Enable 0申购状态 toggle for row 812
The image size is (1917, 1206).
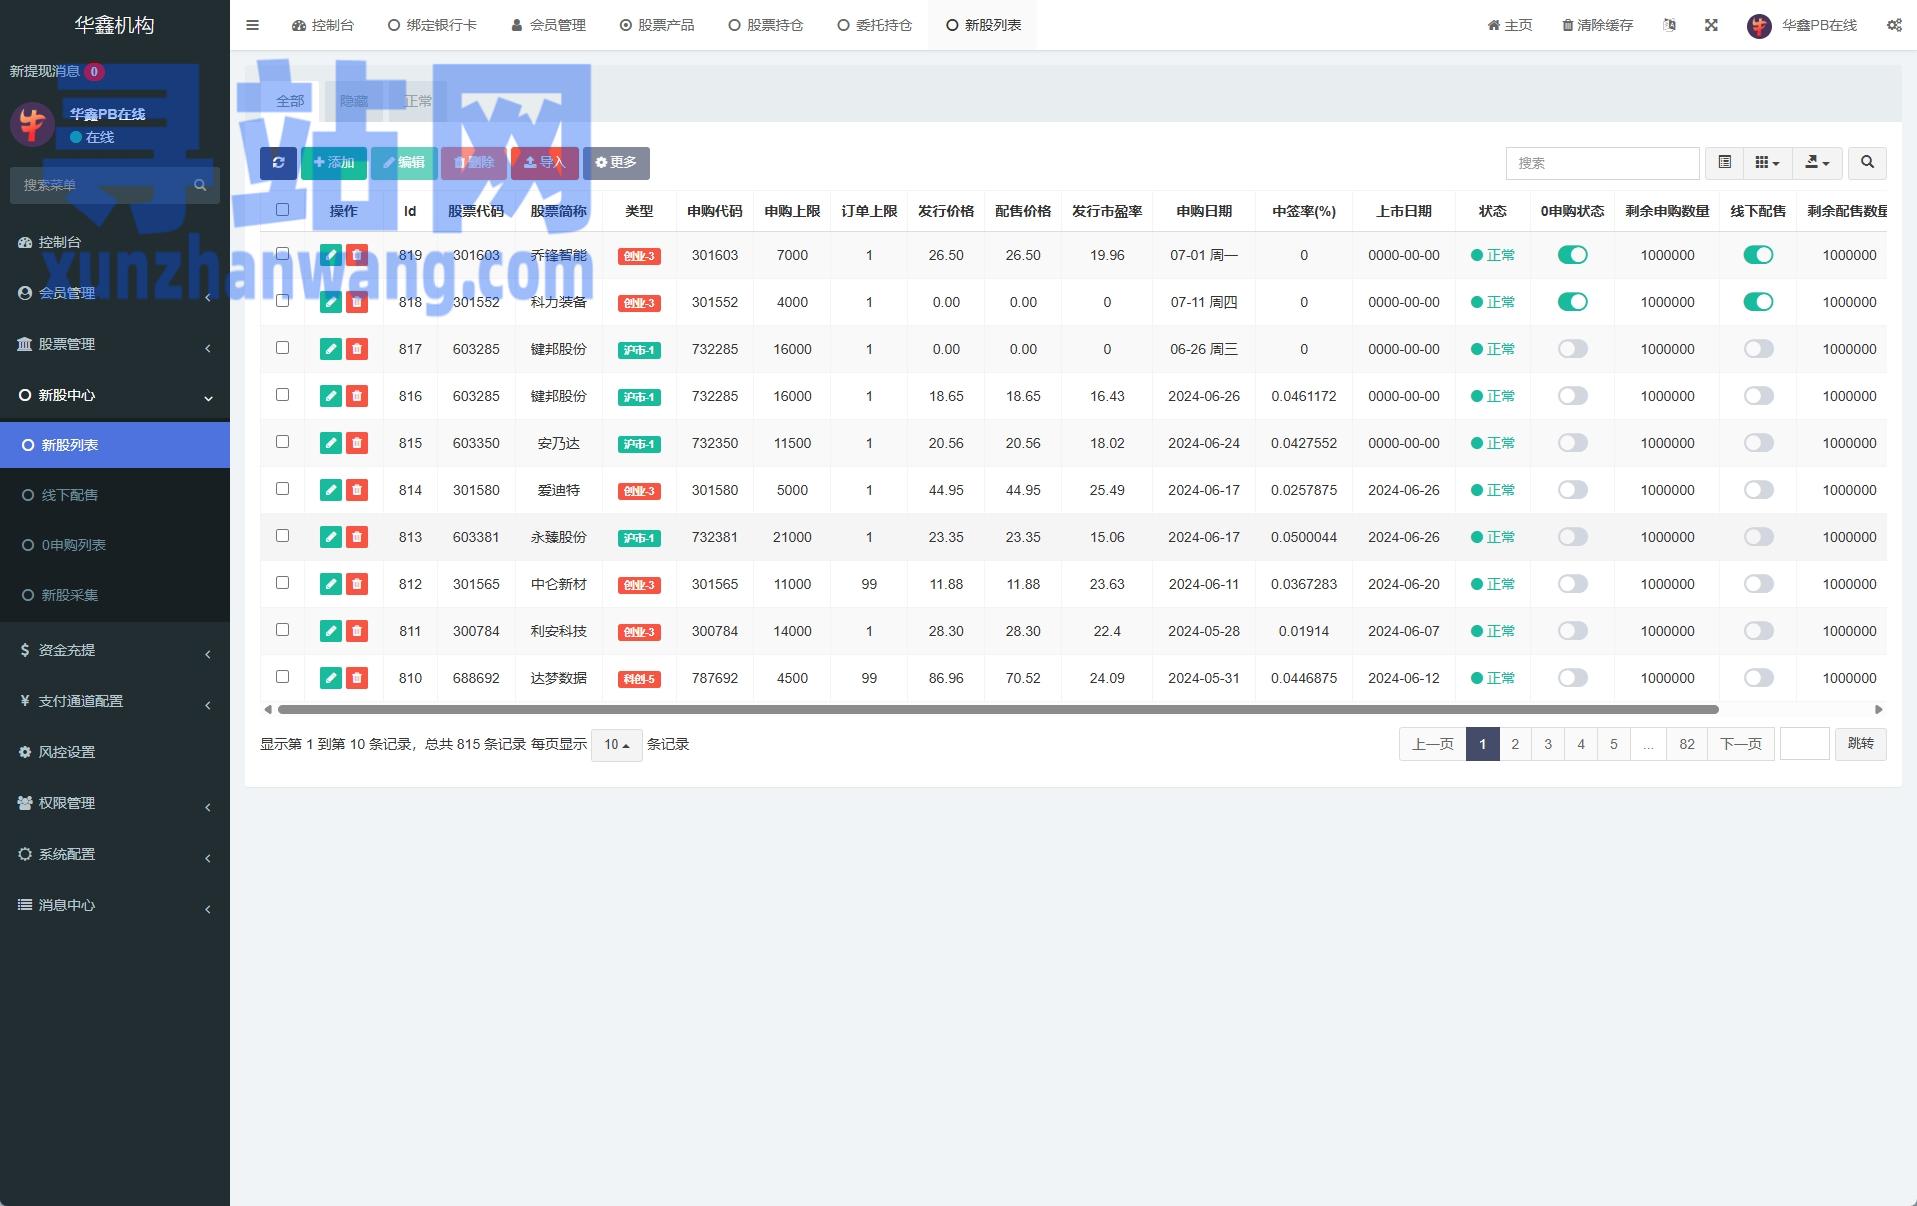tap(1572, 584)
